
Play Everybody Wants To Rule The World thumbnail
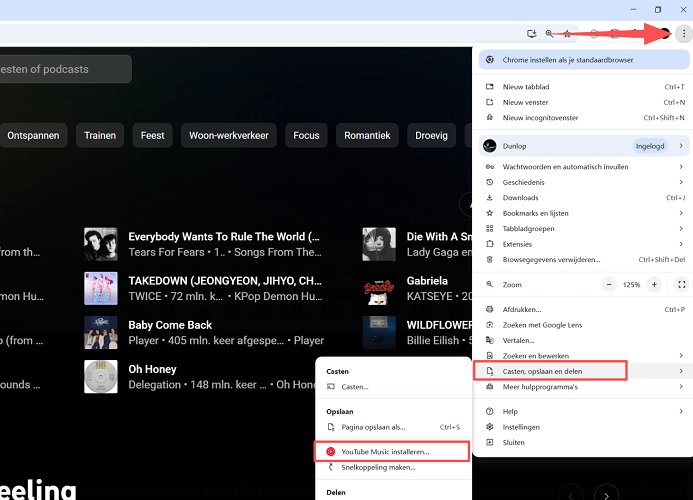[x=101, y=244]
